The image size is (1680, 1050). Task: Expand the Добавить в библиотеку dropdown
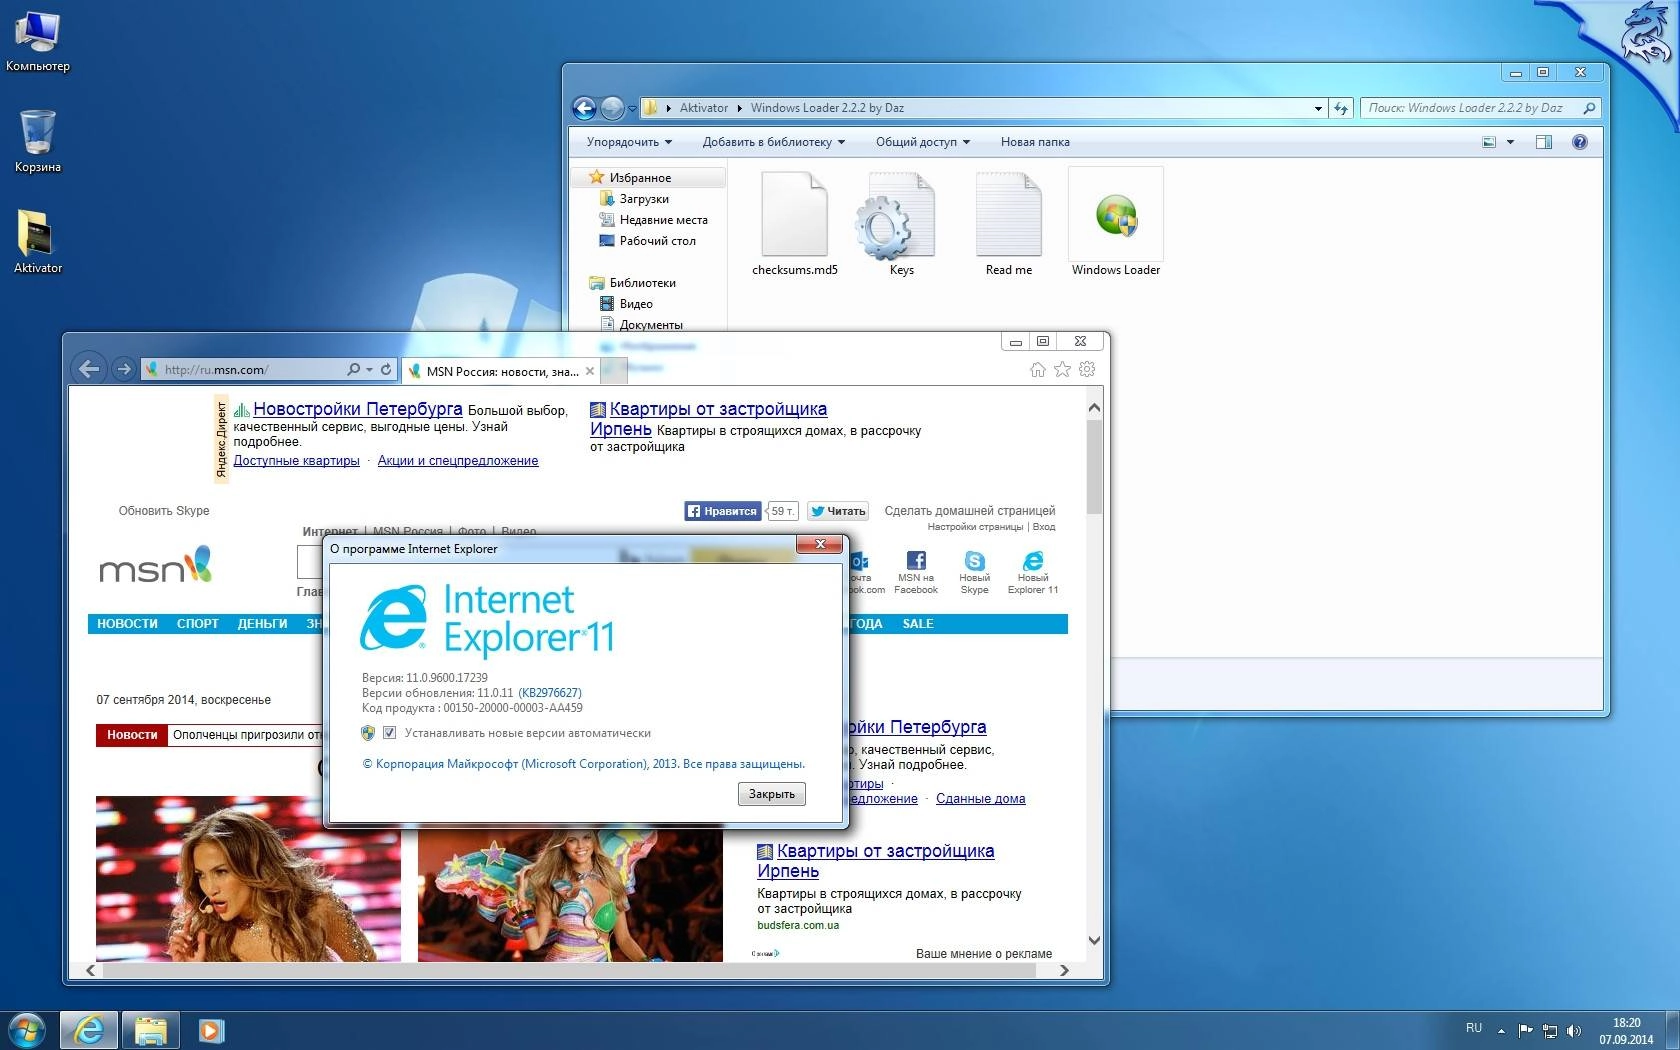point(773,142)
